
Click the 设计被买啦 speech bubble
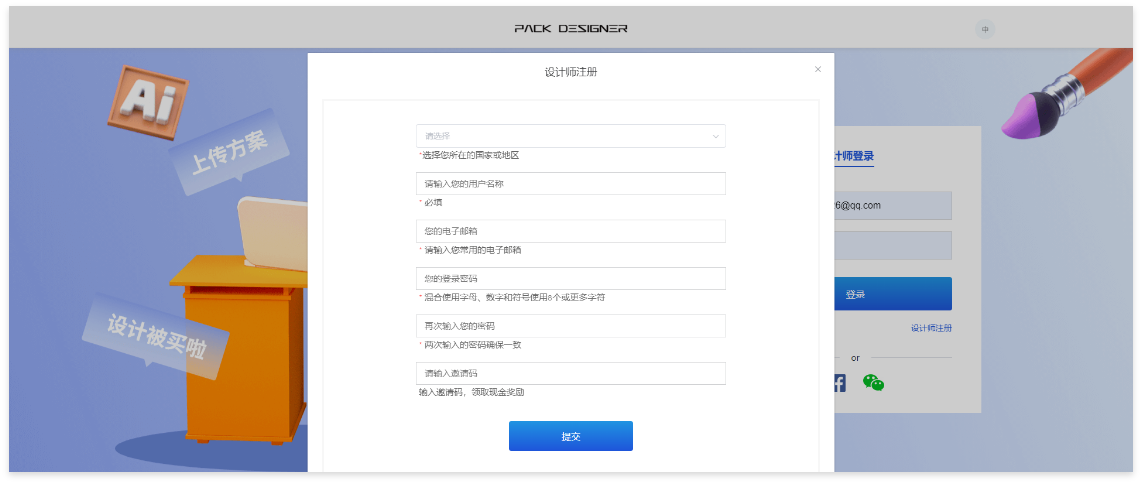tap(156, 334)
